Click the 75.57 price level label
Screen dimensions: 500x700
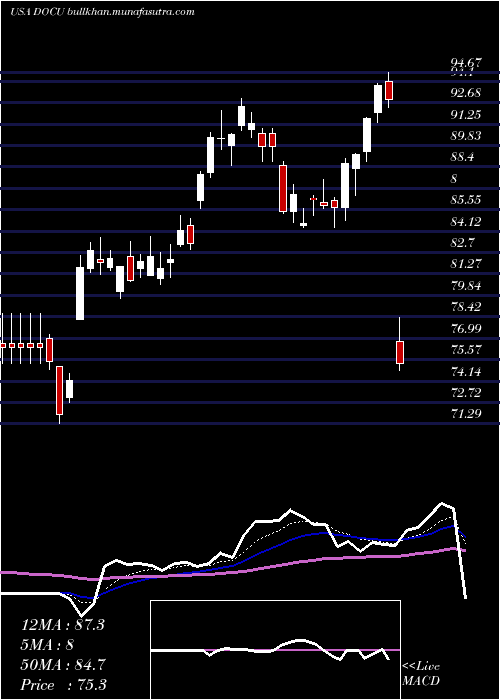[466, 350]
